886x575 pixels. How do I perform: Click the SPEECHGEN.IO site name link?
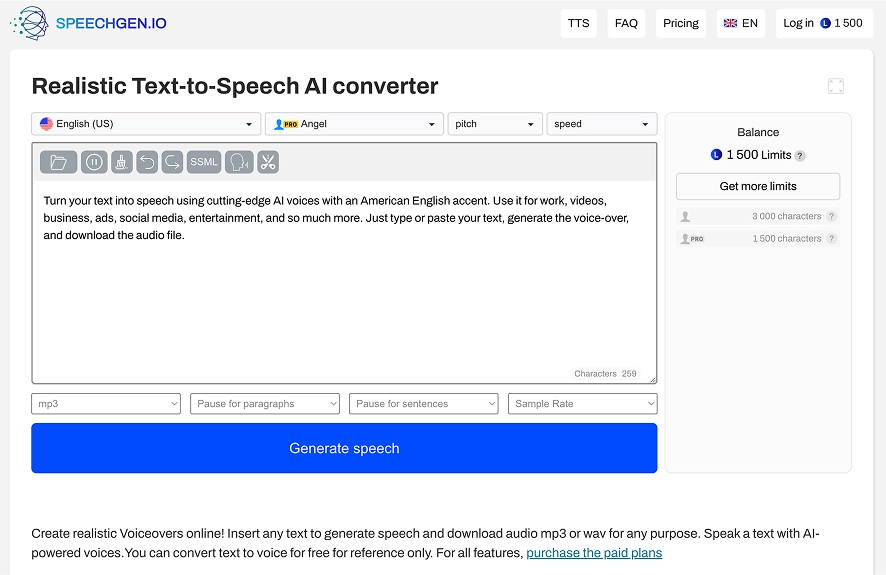point(111,23)
